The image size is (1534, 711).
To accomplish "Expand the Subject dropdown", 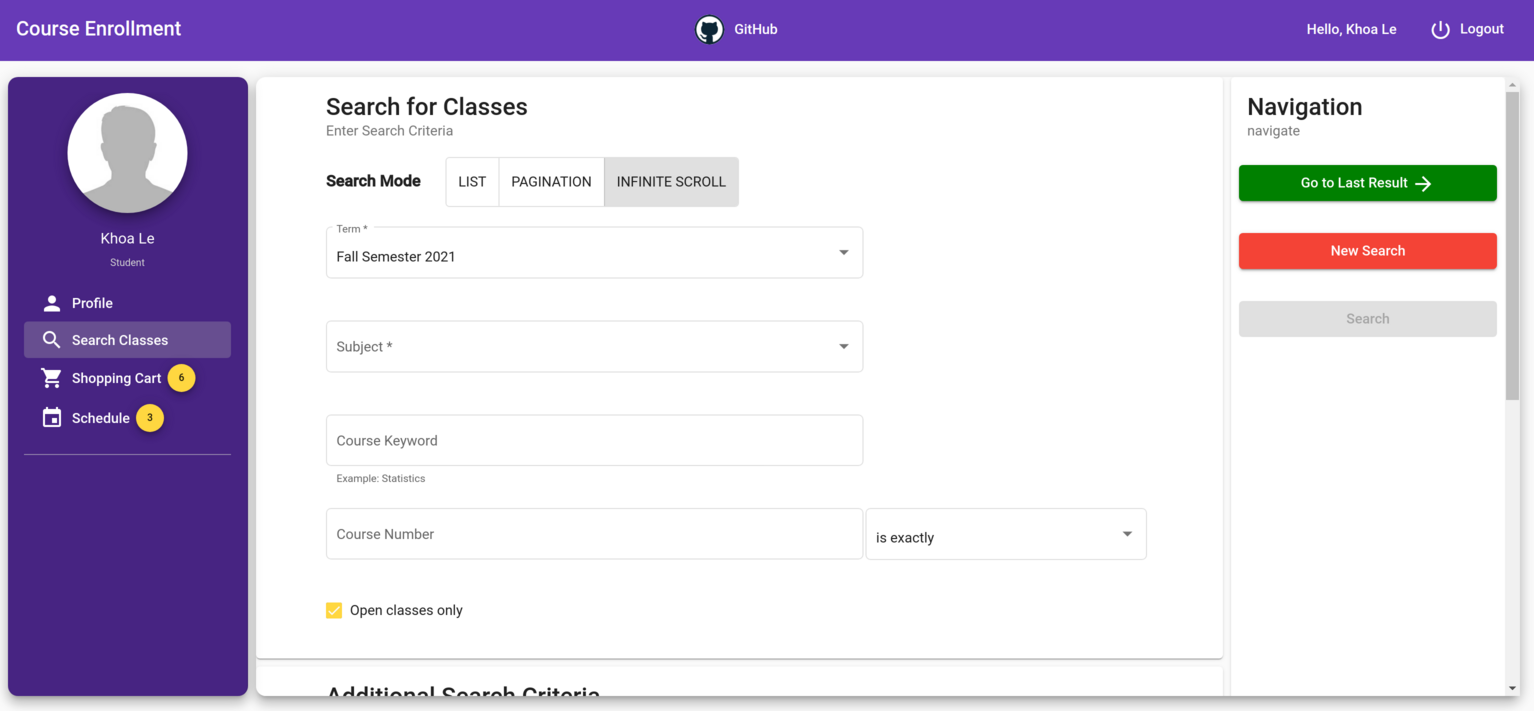I will point(594,347).
